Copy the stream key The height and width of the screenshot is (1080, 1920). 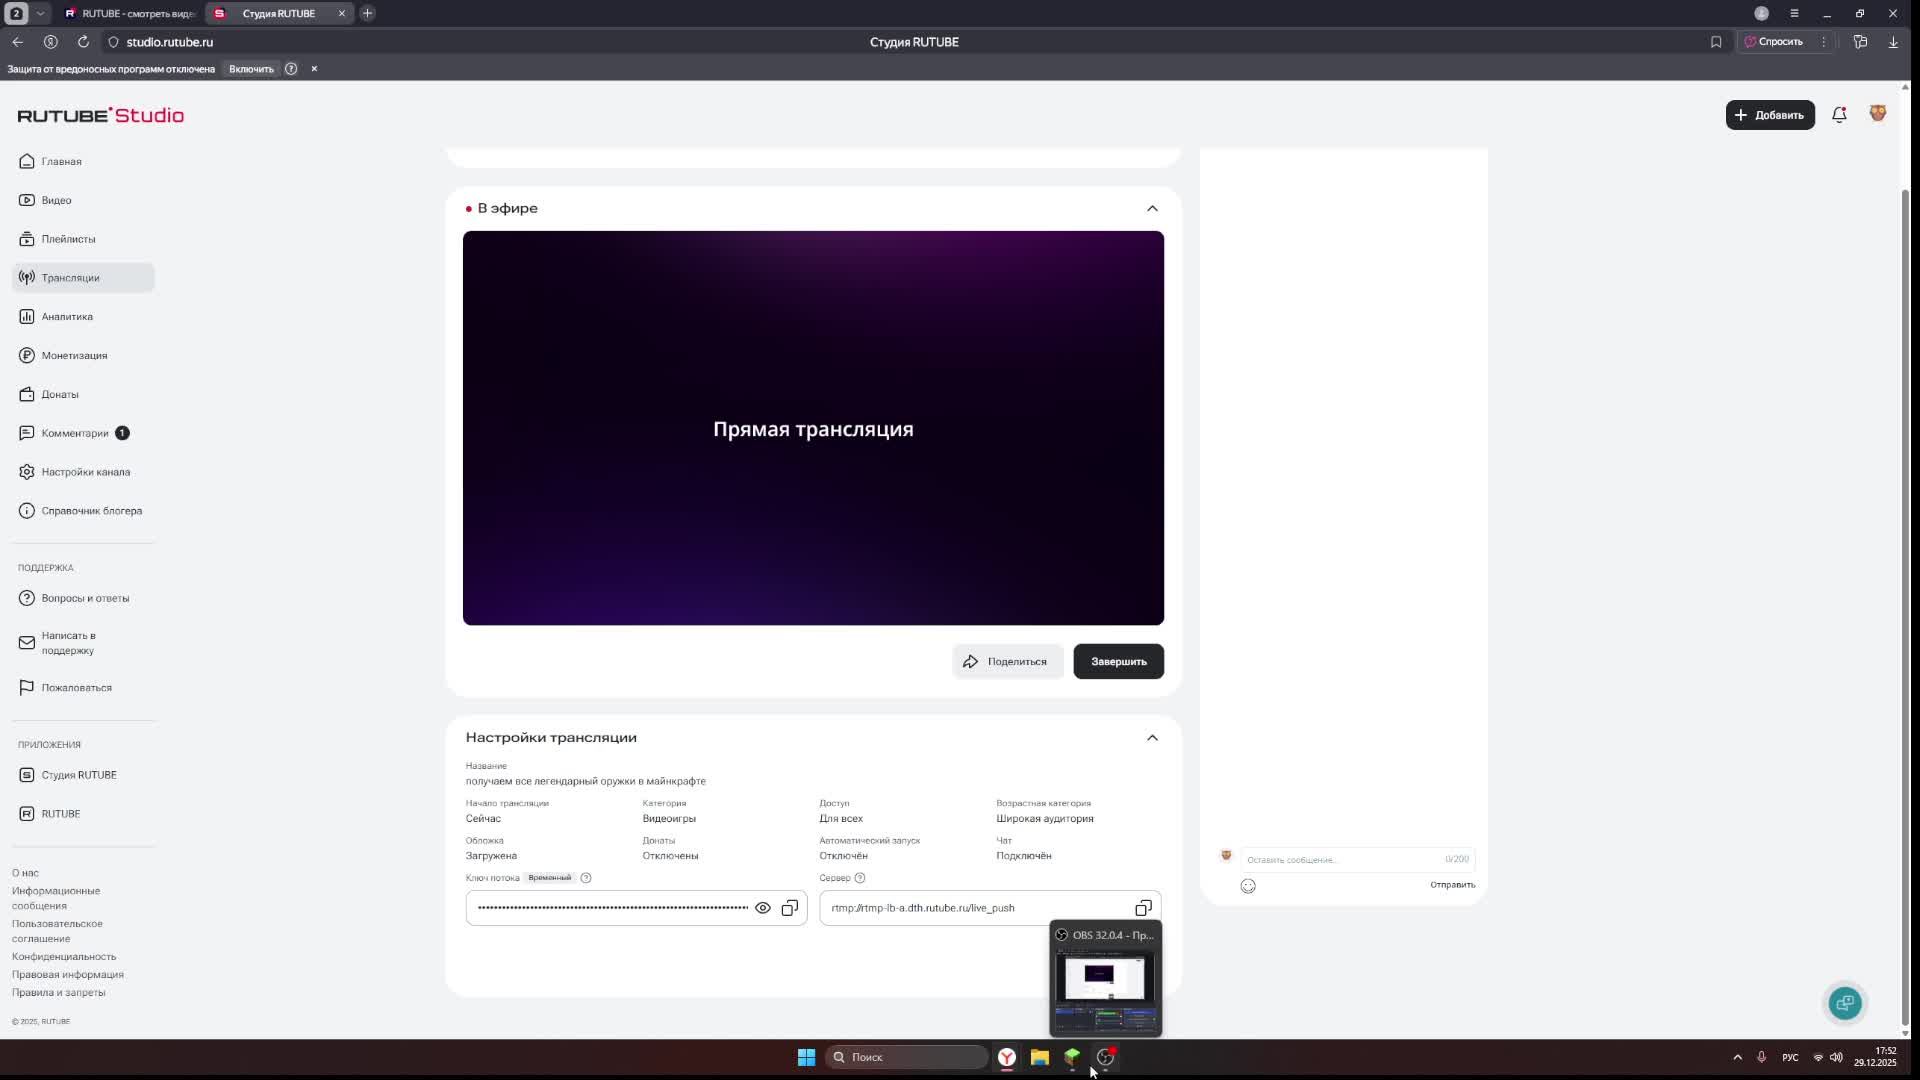790,908
